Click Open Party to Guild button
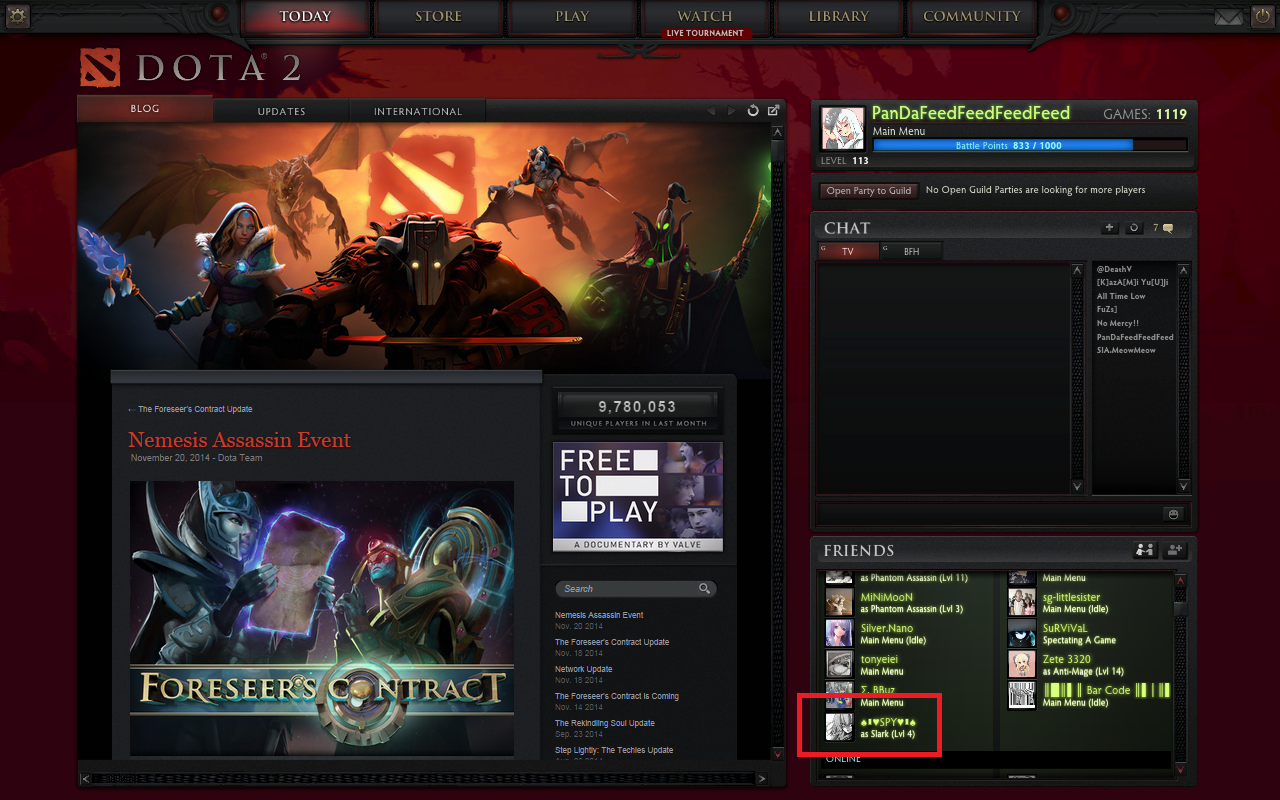This screenshot has width=1280, height=800. pyautogui.click(x=869, y=190)
